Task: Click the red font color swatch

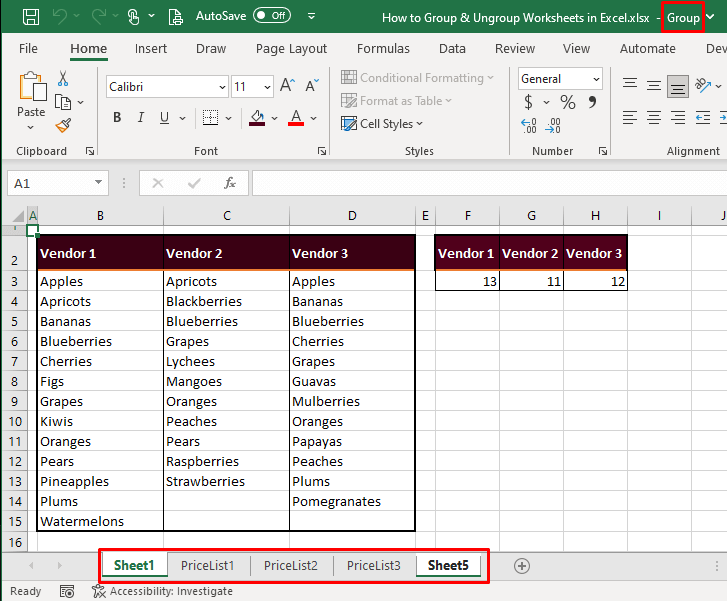Action: click(x=296, y=118)
